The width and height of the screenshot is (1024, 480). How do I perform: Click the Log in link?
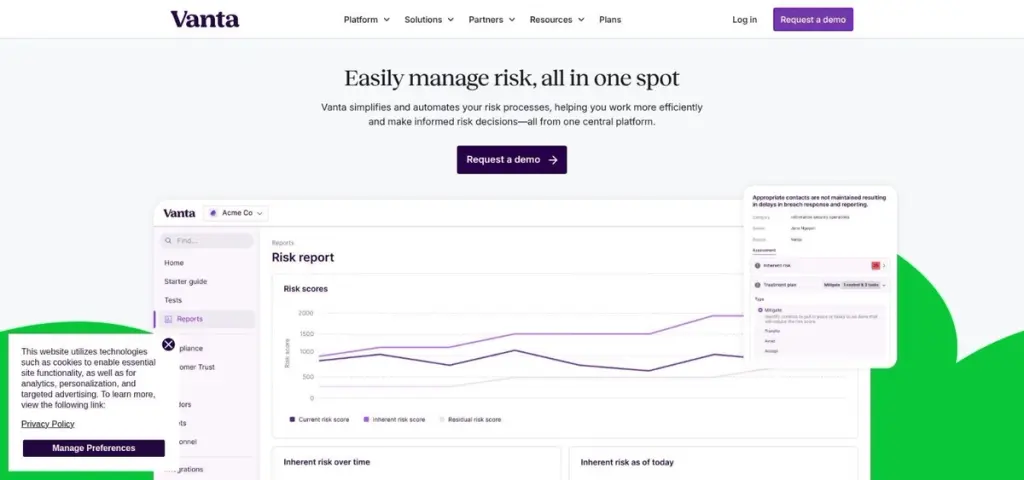[744, 20]
